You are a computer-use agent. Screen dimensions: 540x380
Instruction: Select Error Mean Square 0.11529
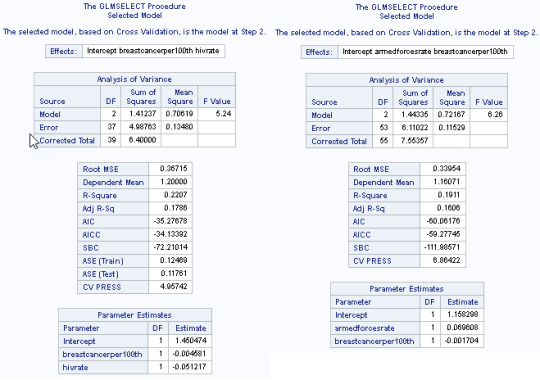point(451,127)
